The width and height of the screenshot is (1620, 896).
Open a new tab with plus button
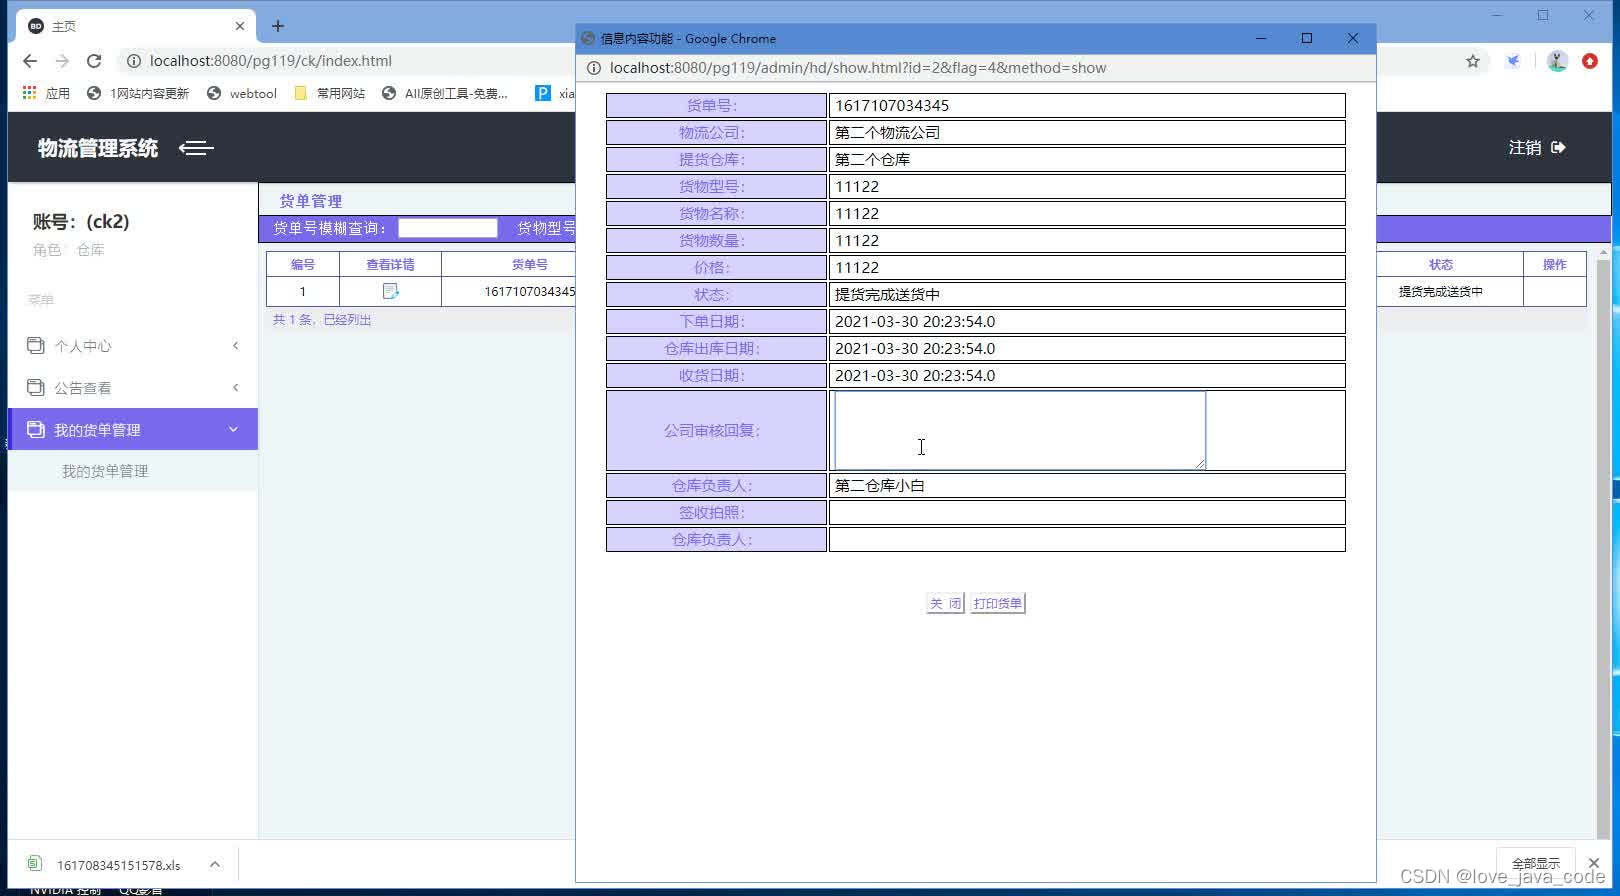point(278,26)
